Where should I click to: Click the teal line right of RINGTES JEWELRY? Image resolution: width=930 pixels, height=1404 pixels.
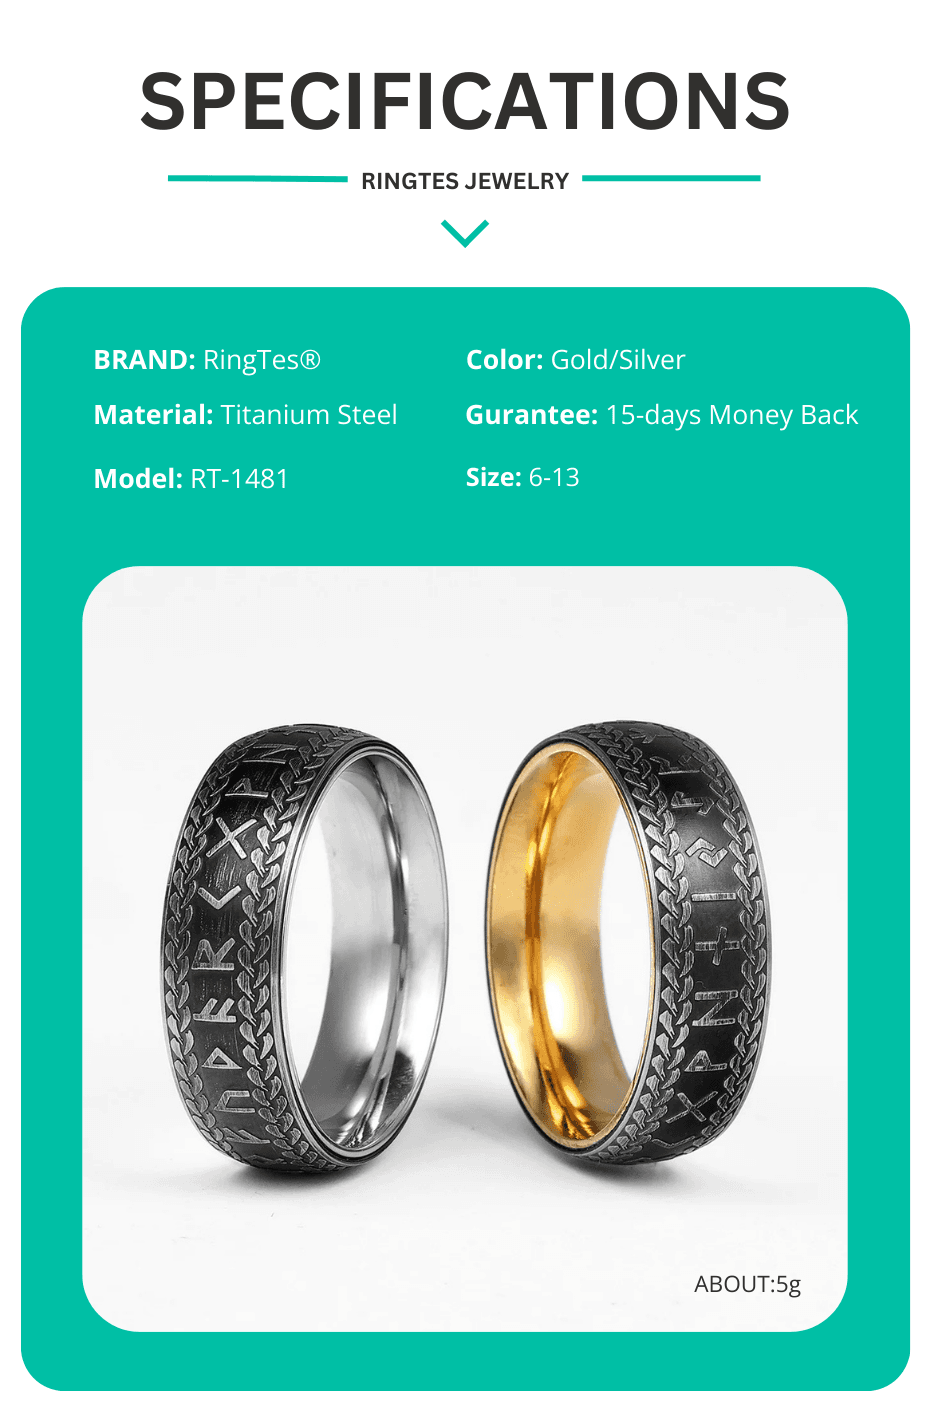[671, 178]
